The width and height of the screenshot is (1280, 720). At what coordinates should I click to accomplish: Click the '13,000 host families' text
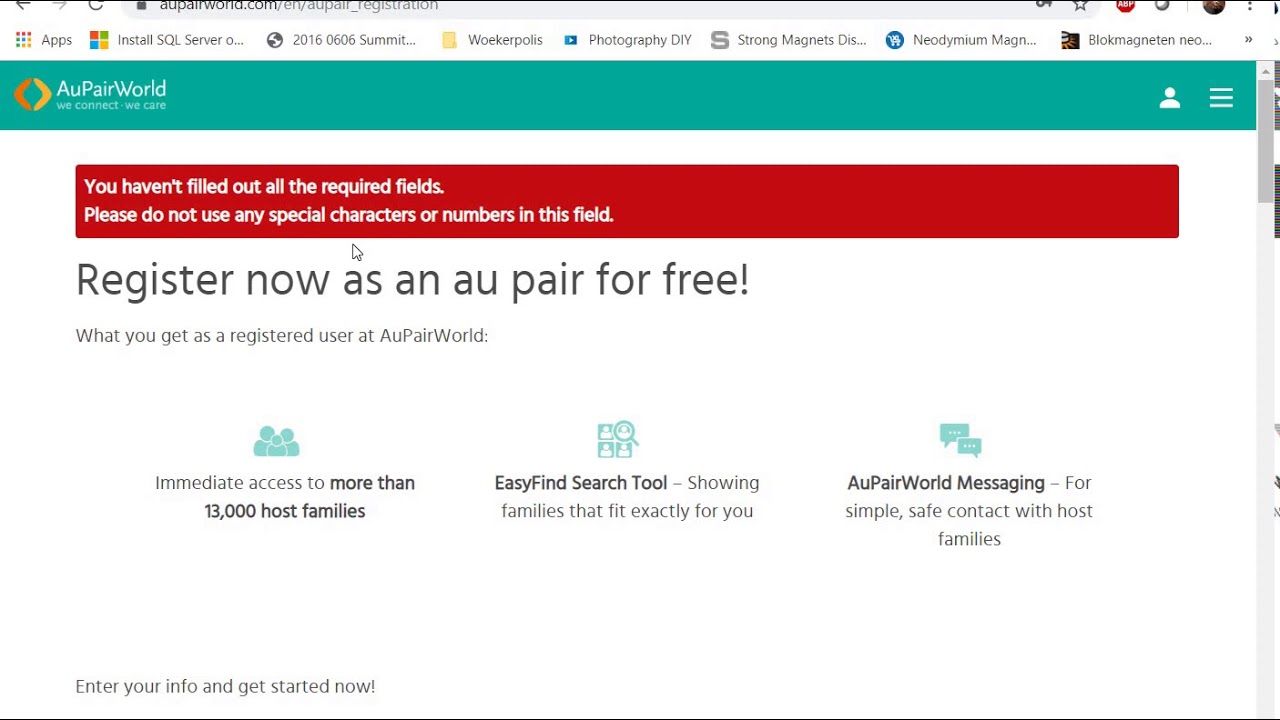[284, 511]
